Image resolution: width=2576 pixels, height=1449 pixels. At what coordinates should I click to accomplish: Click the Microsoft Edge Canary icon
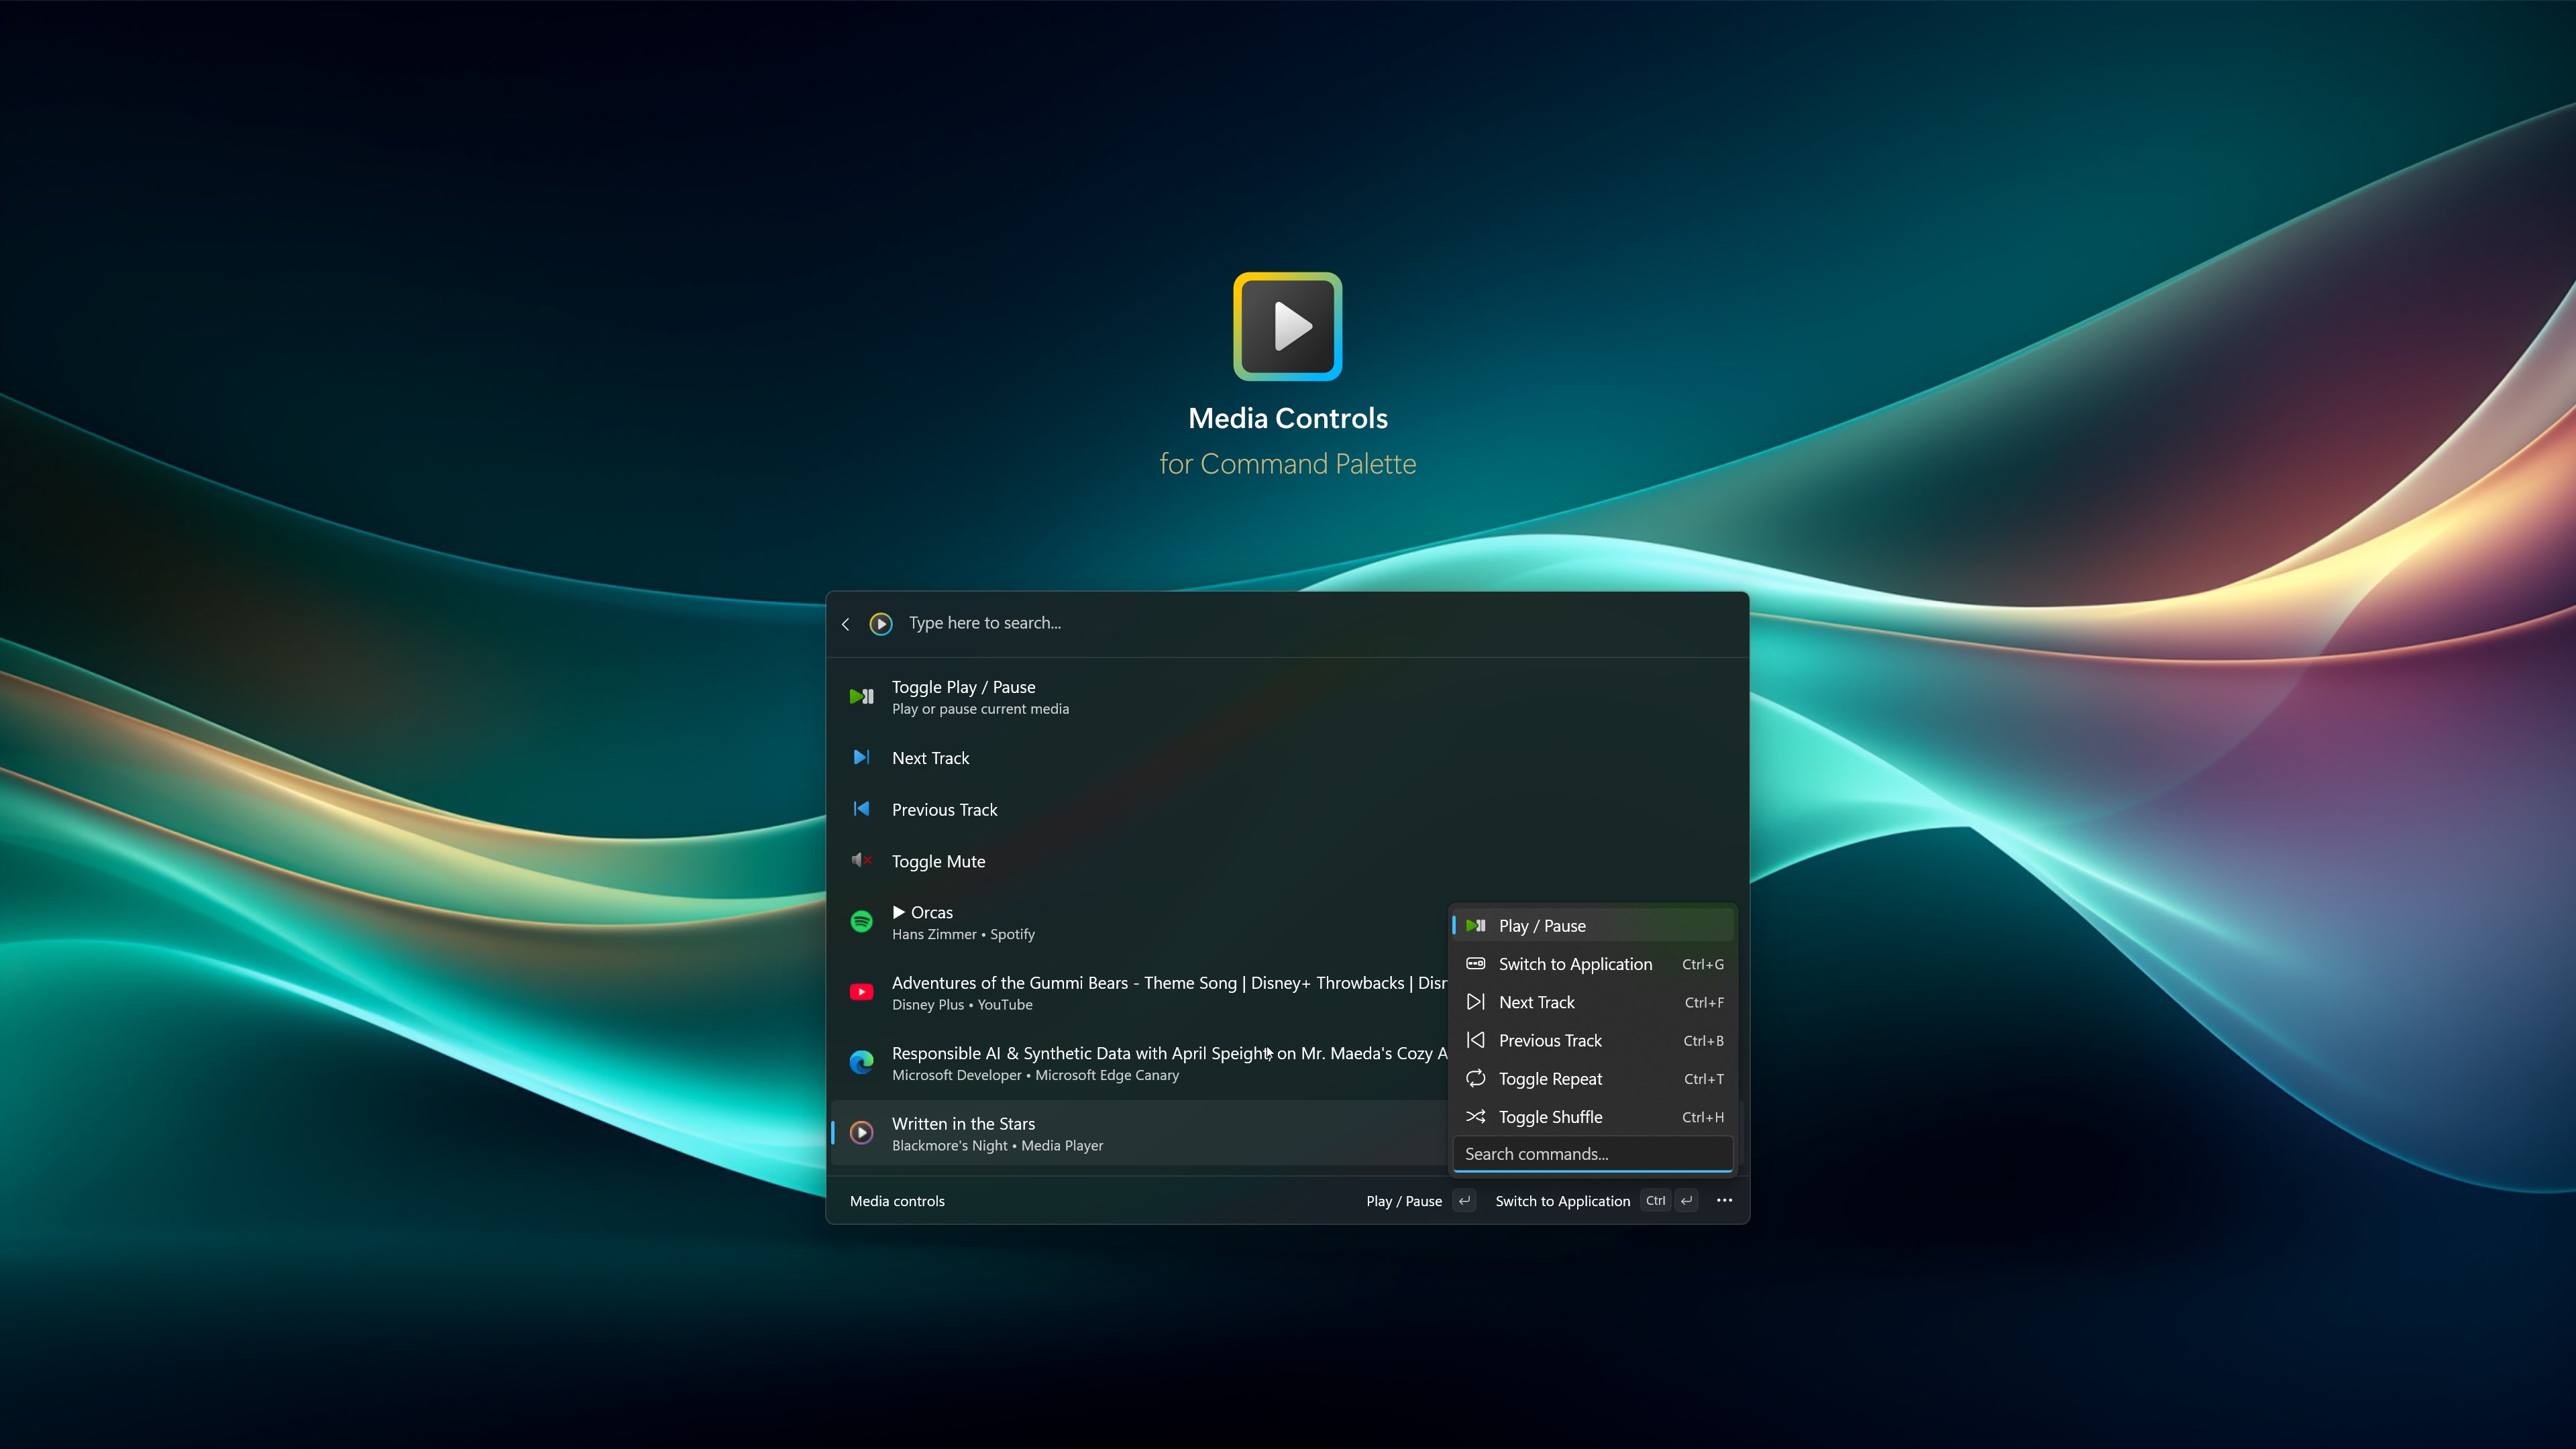coord(861,1063)
